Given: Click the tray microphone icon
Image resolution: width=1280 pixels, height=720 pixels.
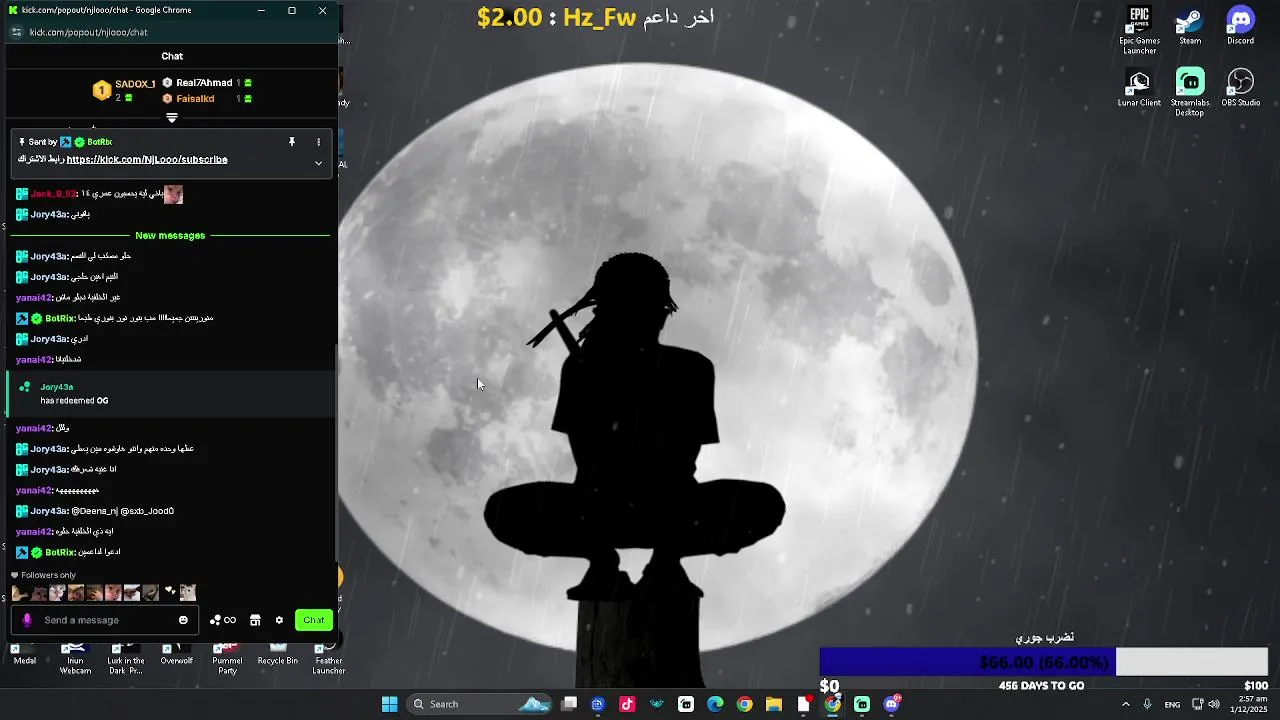Looking at the screenshot, I should [x=1147, y=704].
